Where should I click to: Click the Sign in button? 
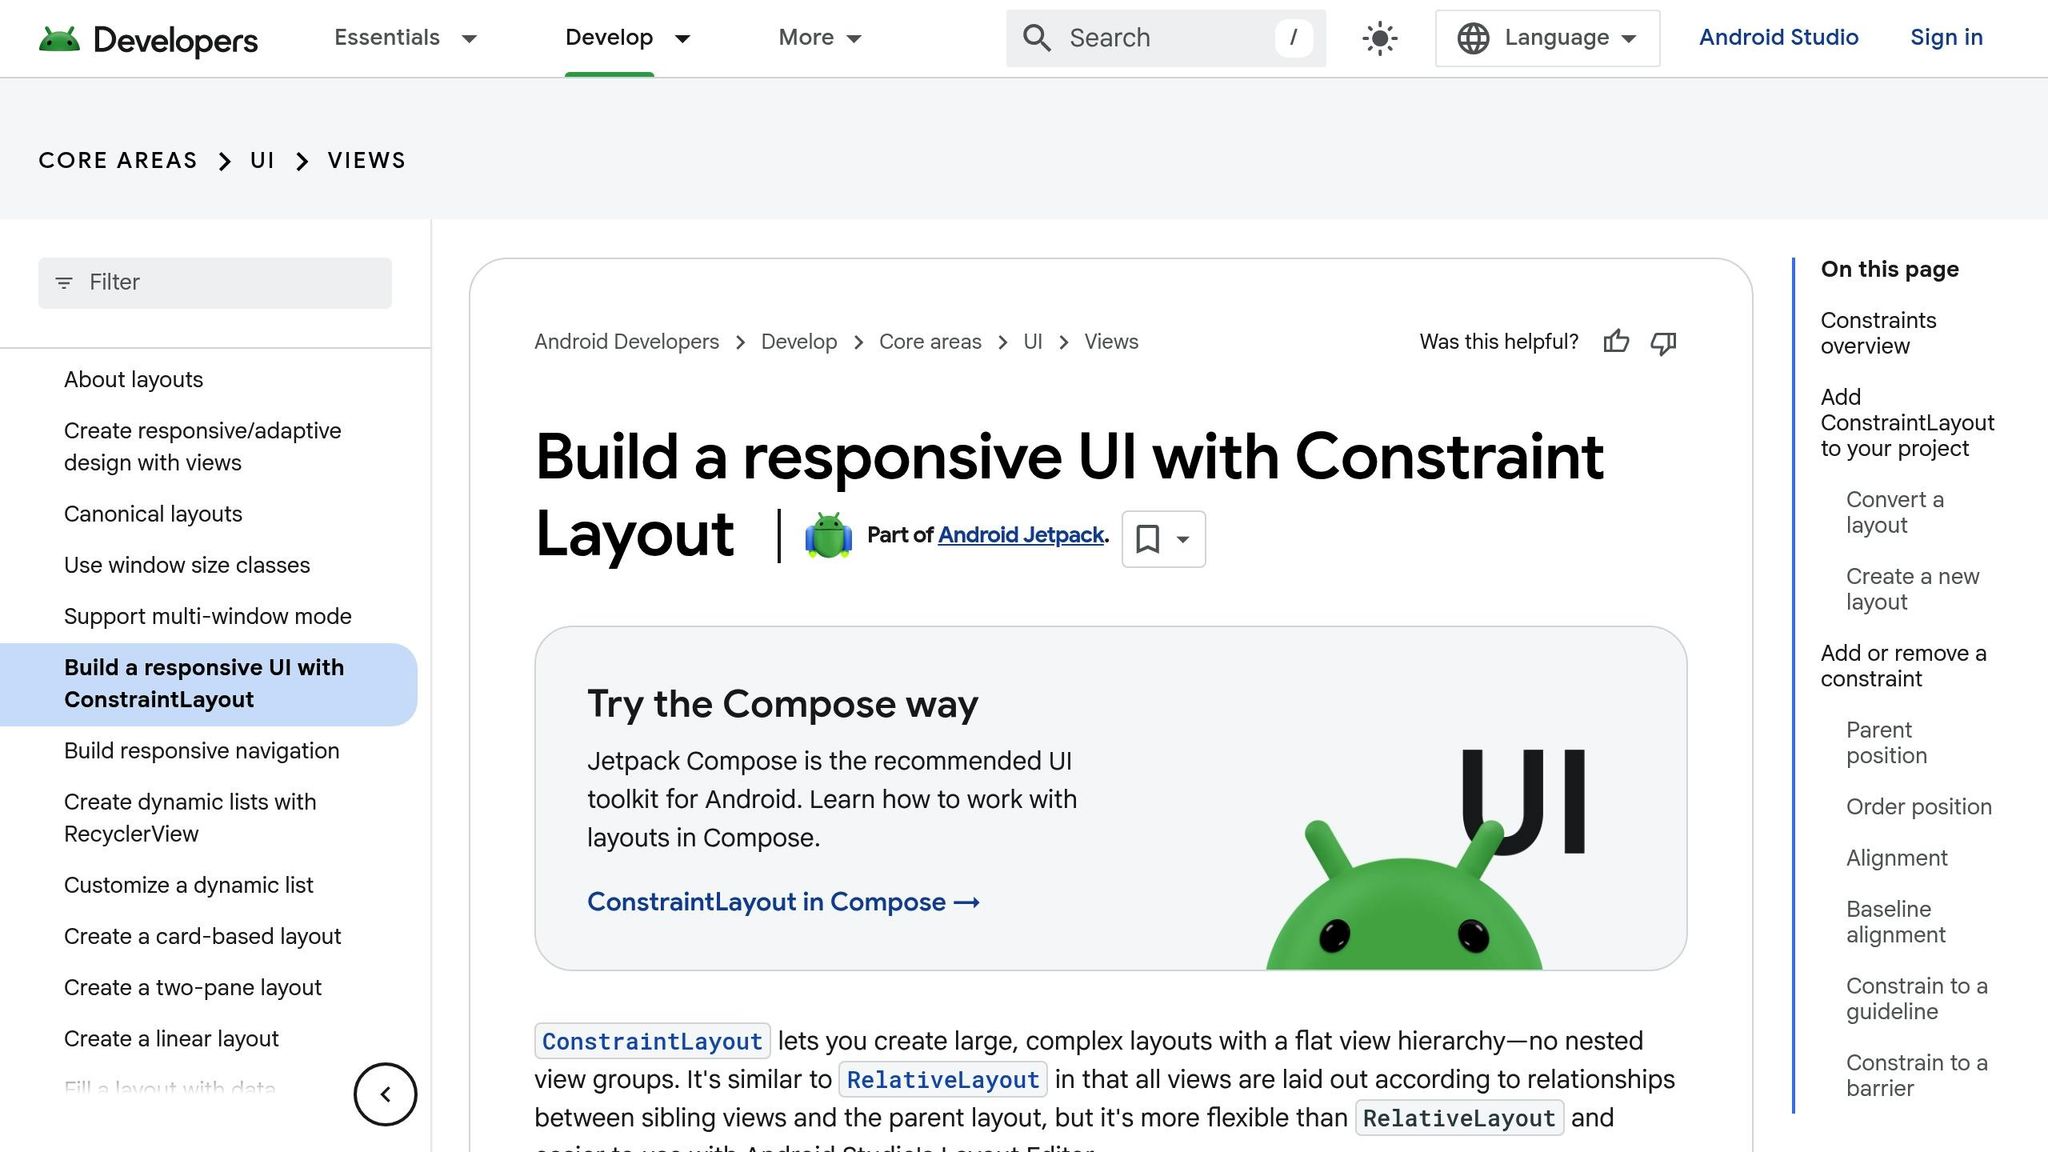[x=1945, y=38]
